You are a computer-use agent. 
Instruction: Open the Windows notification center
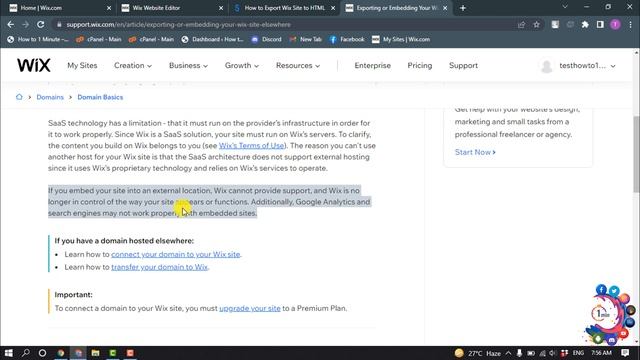(x=625, y=353)
